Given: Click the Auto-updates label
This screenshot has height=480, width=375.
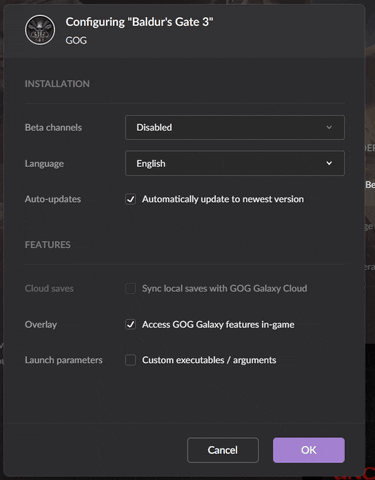Looking at the screenshot, I should (53, 199).
